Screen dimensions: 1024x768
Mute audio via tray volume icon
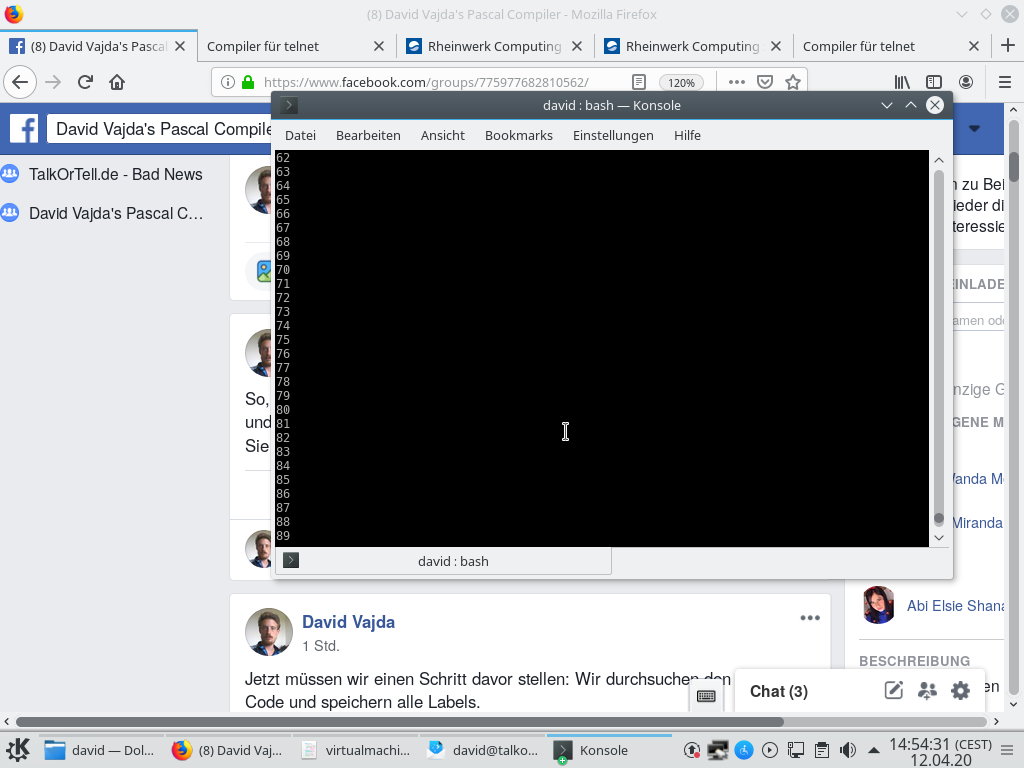848,750
